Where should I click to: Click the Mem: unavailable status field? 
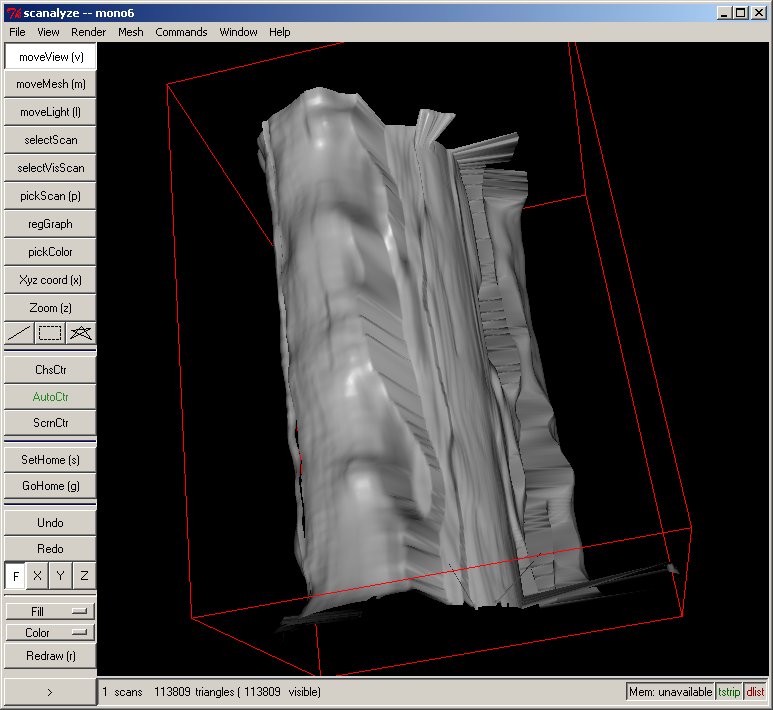tap(670, 692)
